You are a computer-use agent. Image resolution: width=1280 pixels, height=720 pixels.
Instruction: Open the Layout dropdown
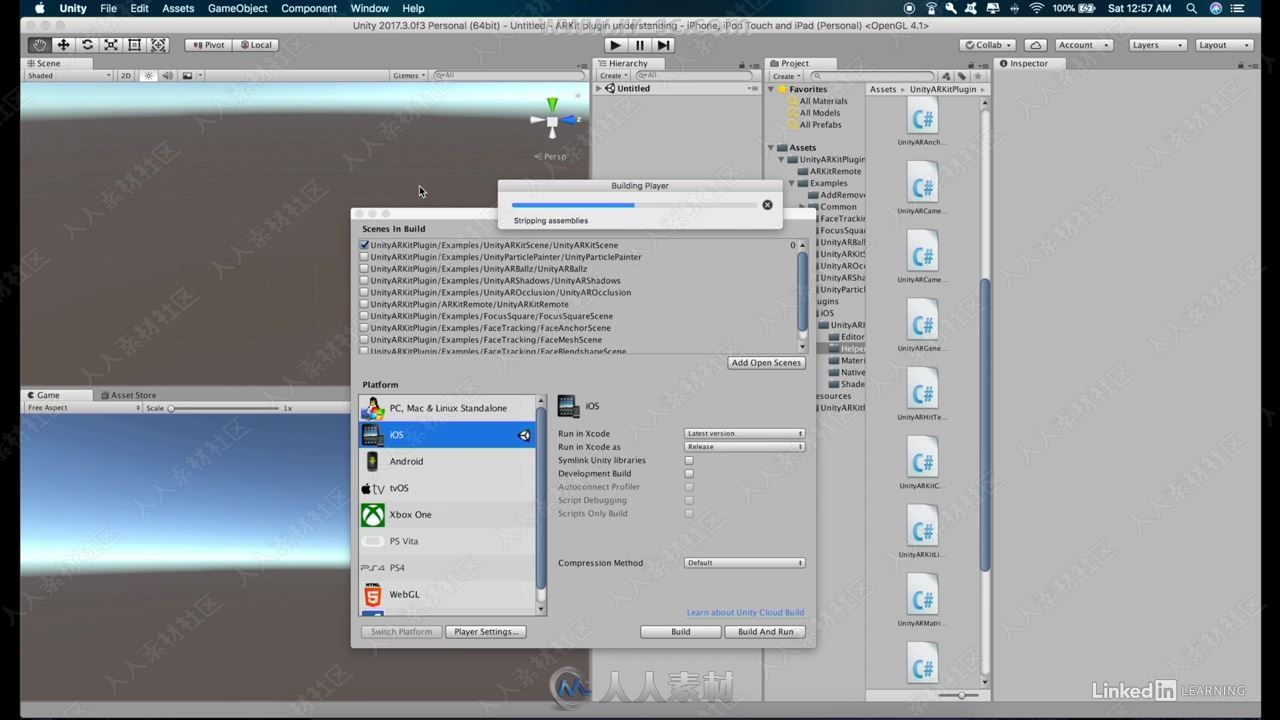1224,45
